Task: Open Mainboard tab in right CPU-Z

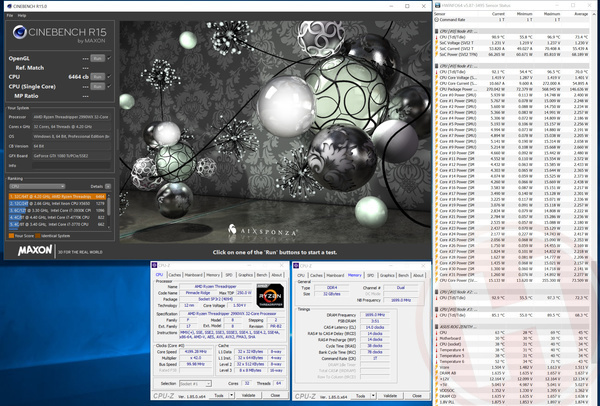Action: tap(335, 275)
